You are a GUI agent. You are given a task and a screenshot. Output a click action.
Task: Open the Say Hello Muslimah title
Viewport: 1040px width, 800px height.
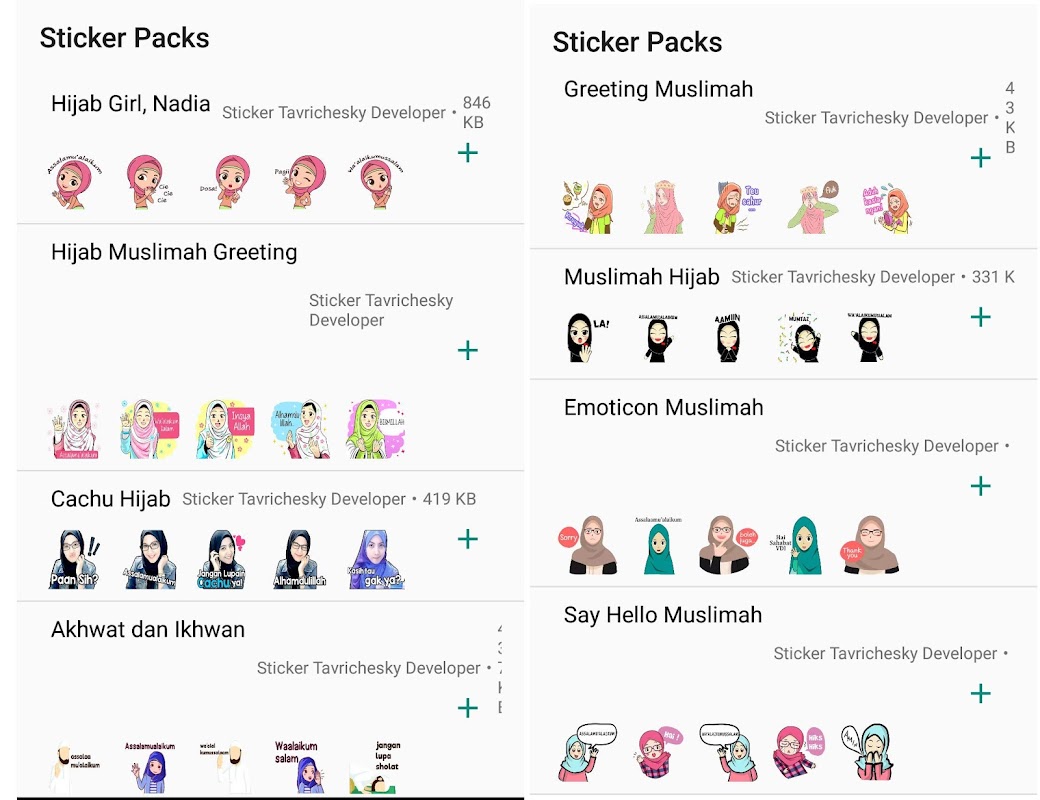[663, 615]
